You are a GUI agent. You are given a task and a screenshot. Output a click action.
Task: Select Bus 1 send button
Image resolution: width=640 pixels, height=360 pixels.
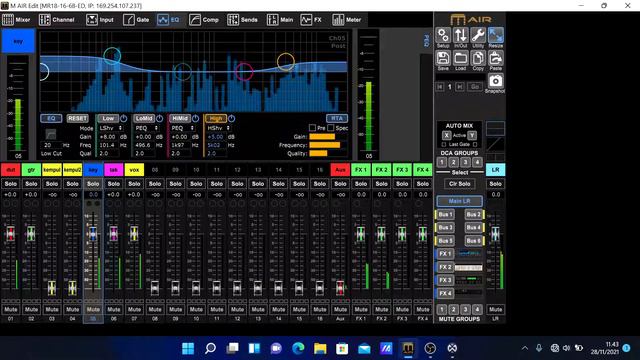(445, 214)
